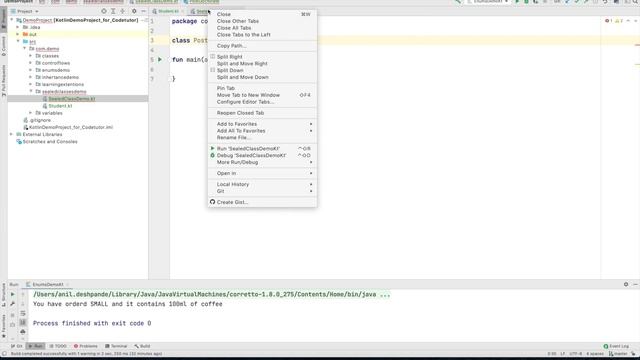Select EnumsDemoKt tab in Run panel
The width and height of the screenshot is (640, 360).
click(x=48, y=284)
